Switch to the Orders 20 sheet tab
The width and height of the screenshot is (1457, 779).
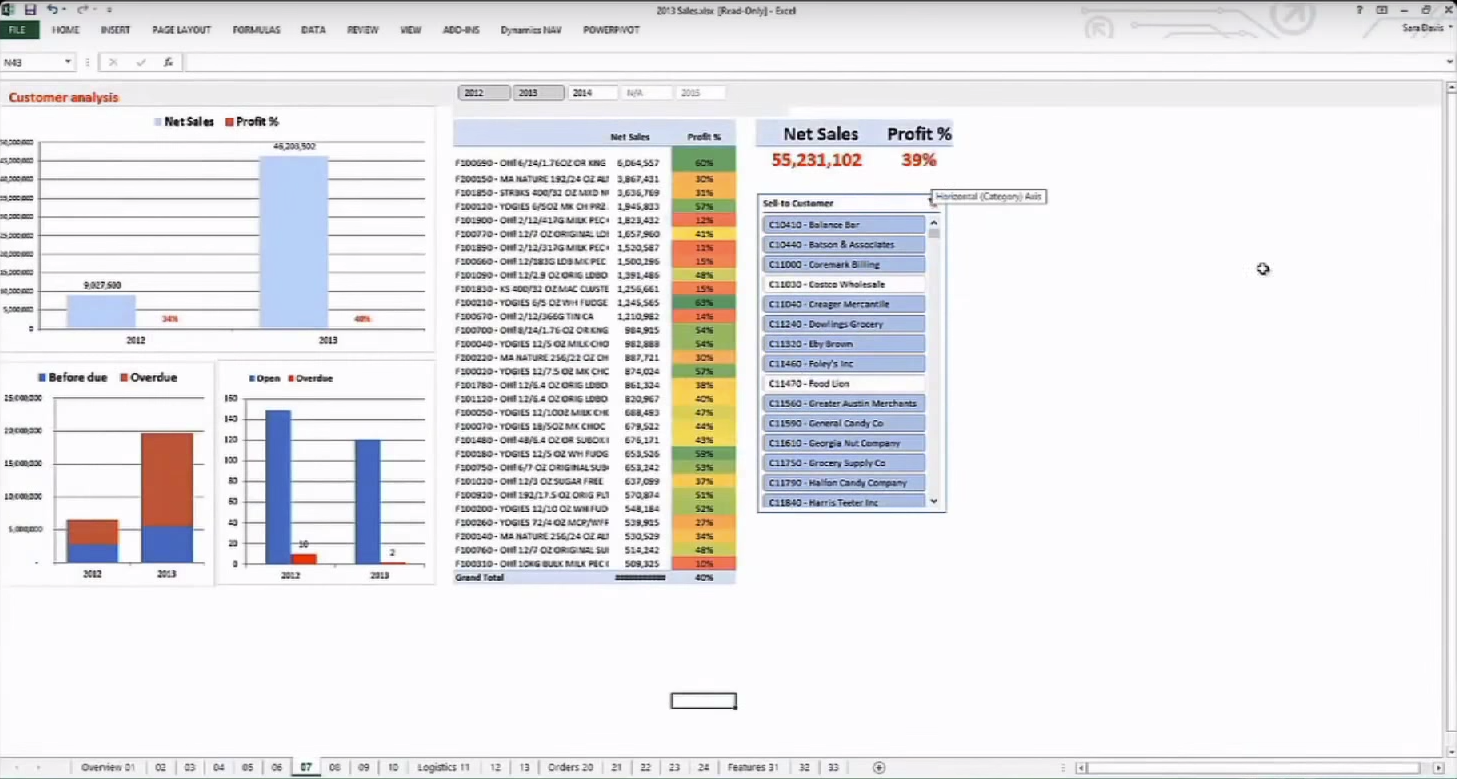click(x=571, y=768)
